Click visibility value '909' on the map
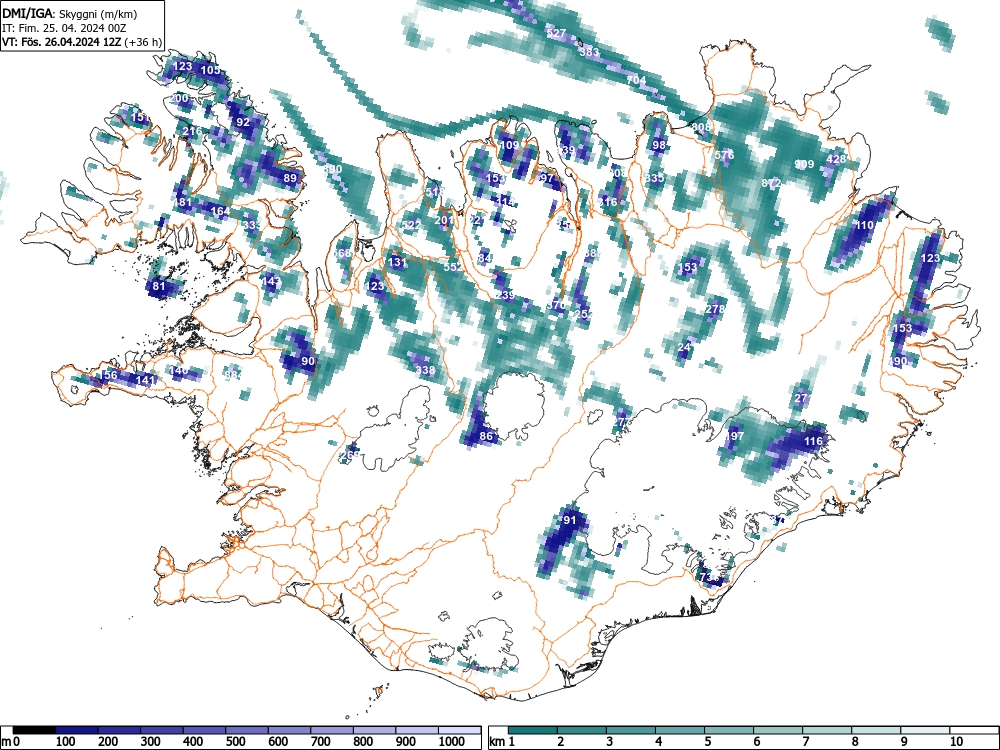 coord(804,165)
